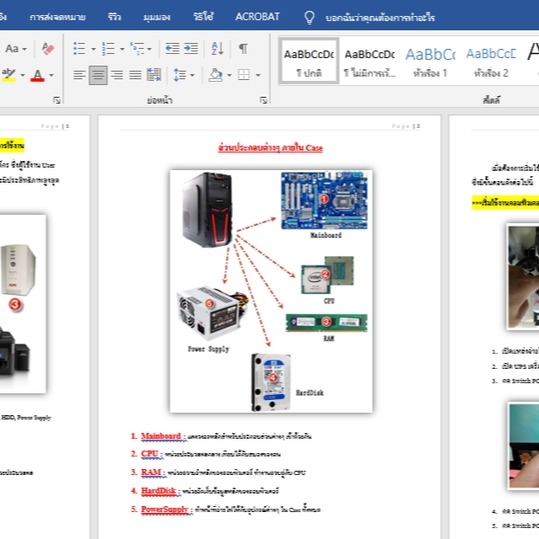Apply the bullet list button
The width and height of the screenshot is (539, 539).
[79, 48]
